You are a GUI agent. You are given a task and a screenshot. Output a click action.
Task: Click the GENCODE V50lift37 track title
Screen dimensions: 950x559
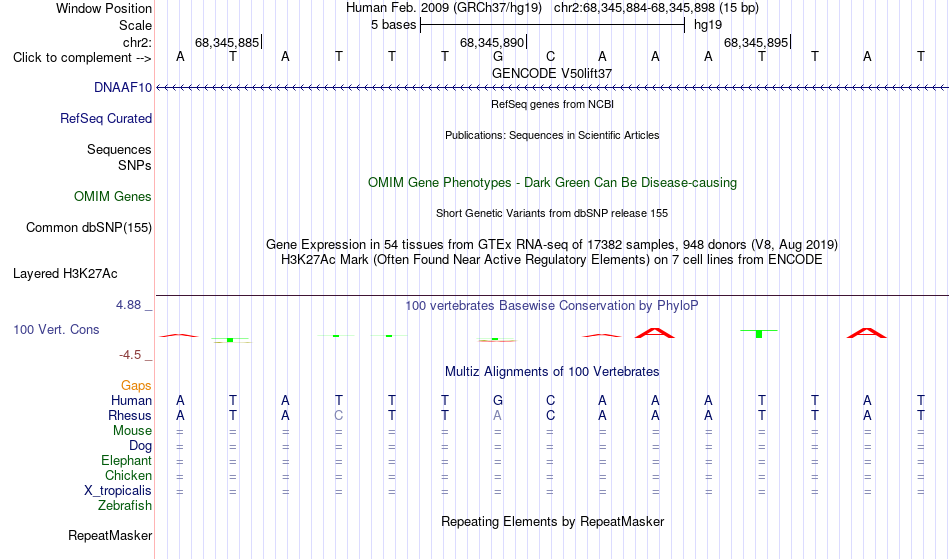[552, 73]
